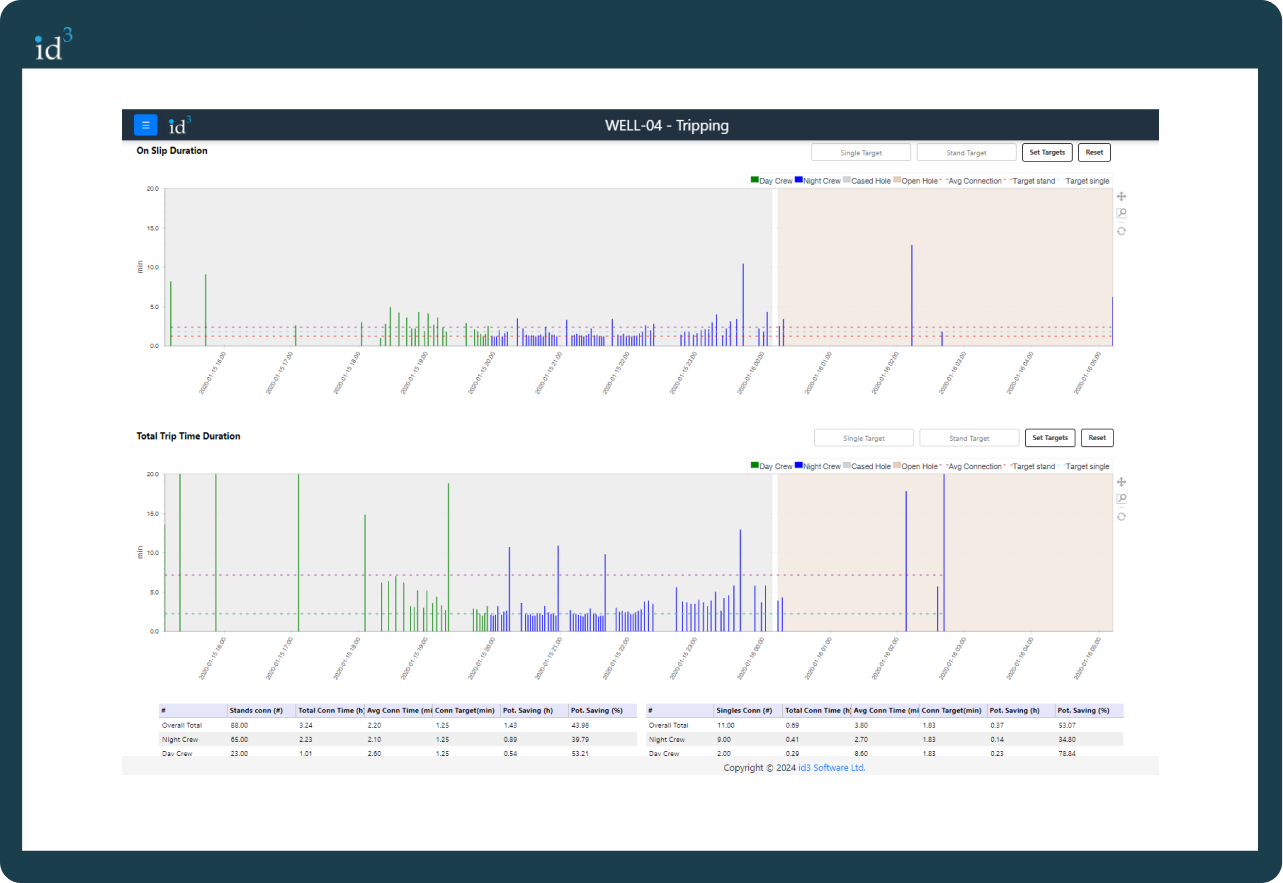Toggle Night Crew legend entry in Total Trip Time chart
The height and width of the screenshot is (883, 1283).
click(x=818, y=466)
